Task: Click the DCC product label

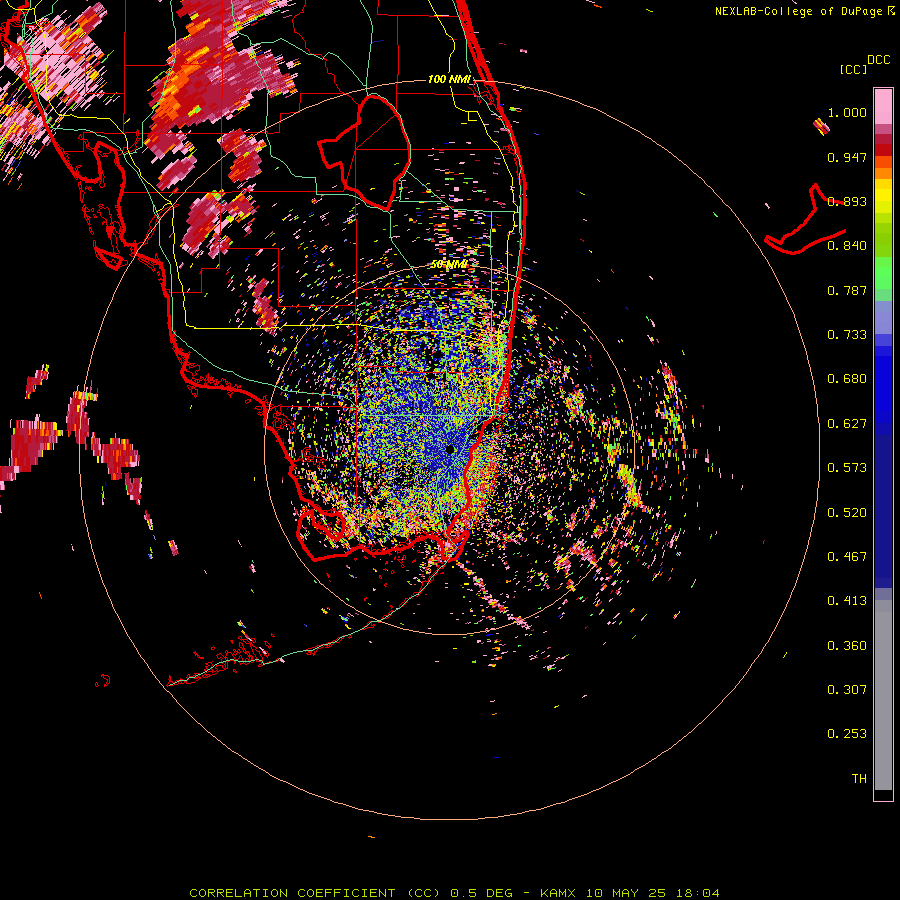Action: [x=878, y=60]
